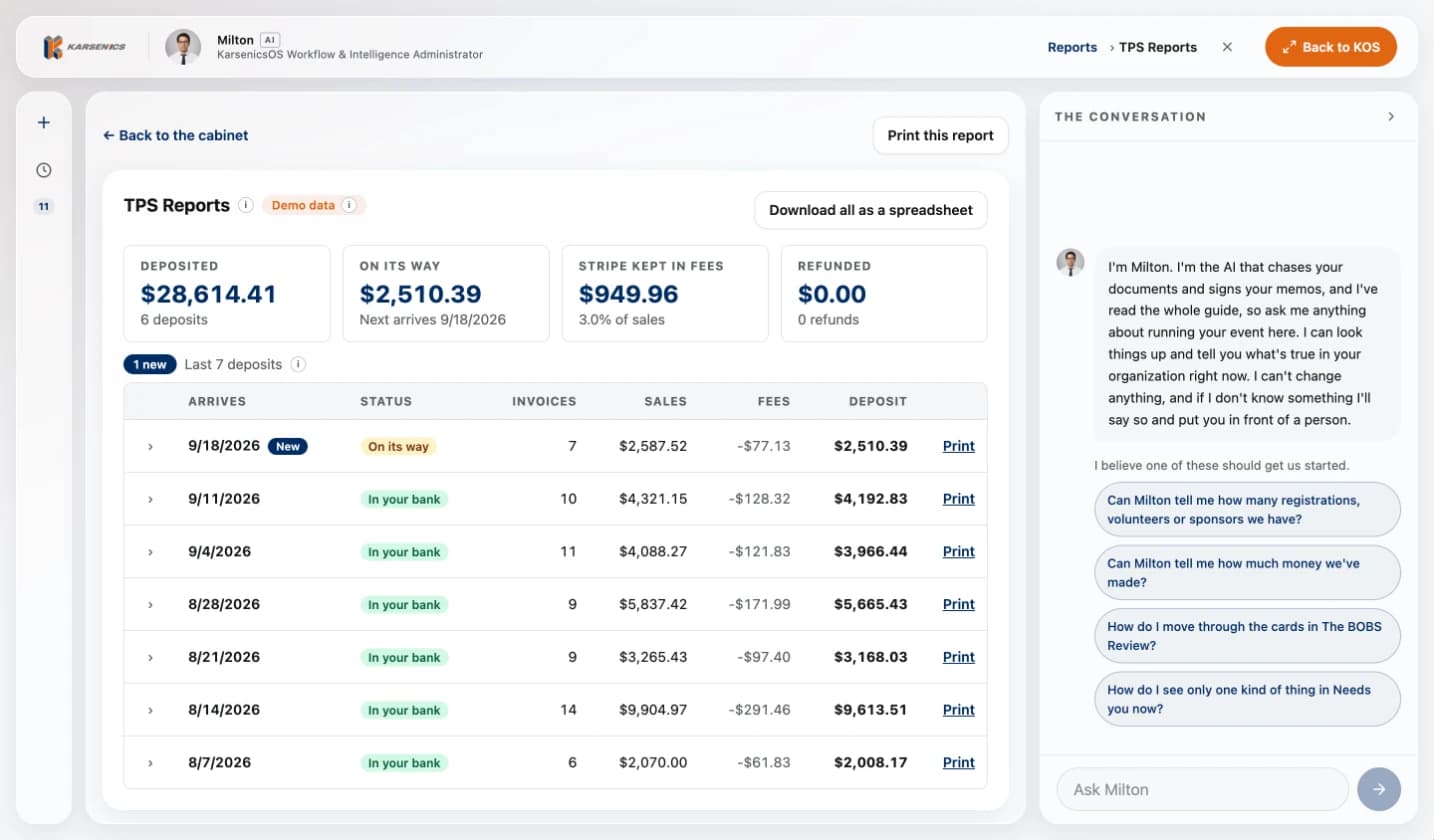Print the 8/21/2026 deposit

tap(958, 657)
